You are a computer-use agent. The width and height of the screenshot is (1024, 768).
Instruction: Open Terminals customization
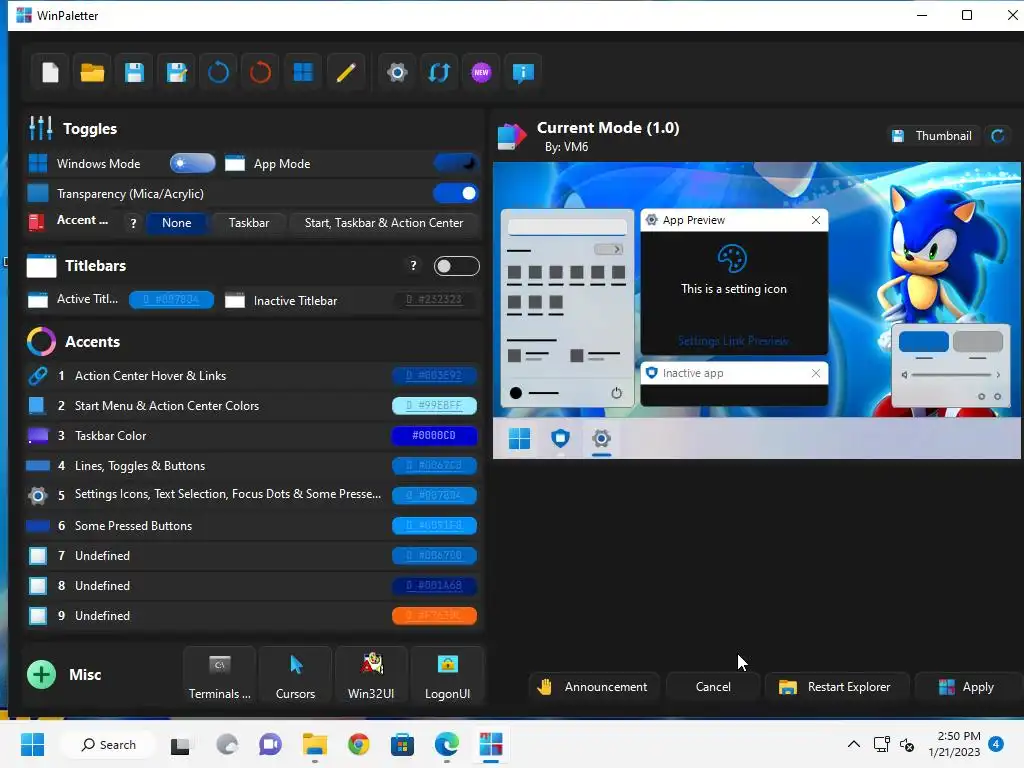[x=219, y=675]
